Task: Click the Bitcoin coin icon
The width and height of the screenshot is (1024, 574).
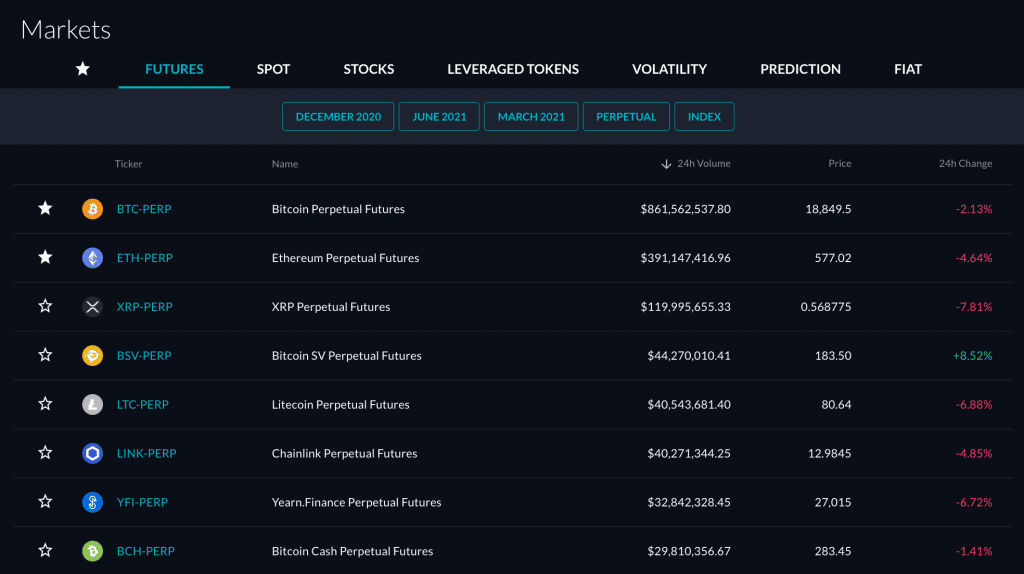Action: click(x=92, y=209)
